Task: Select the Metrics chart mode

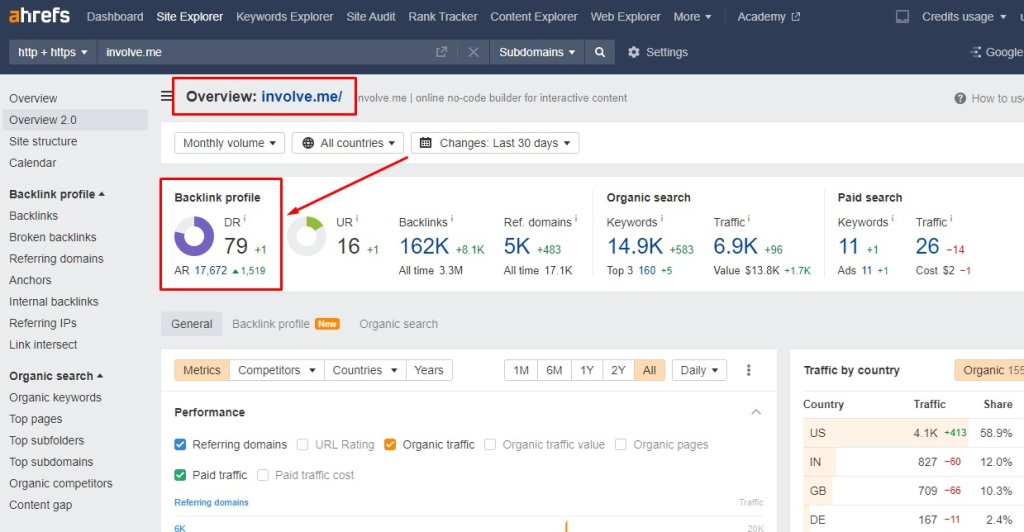Action: [x=202, y=370]
